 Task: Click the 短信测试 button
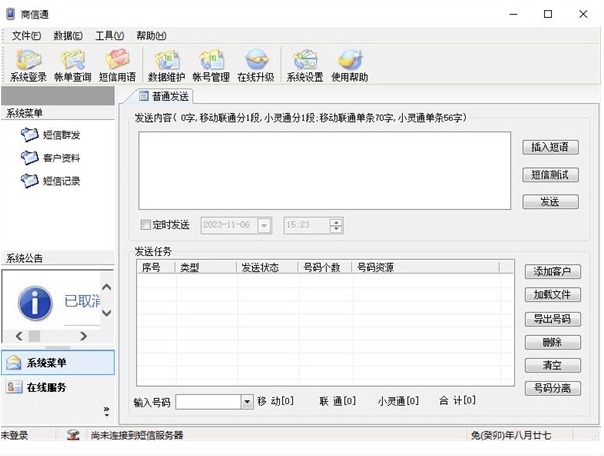(x=550, y=175)
